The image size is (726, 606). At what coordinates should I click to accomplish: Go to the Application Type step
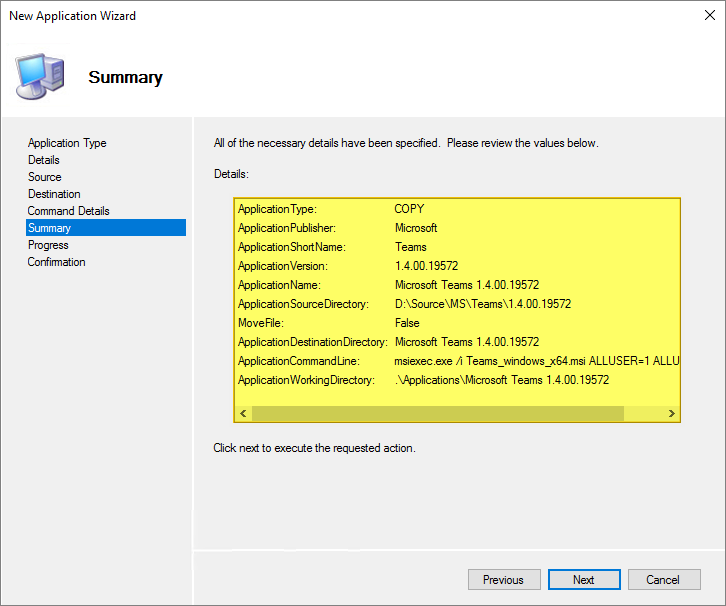tap(67, 143)
